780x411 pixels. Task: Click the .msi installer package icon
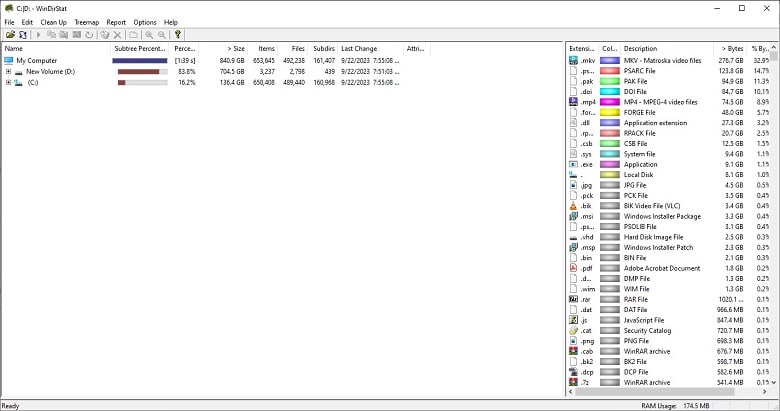pyautogui.click(x=573, y=216)
